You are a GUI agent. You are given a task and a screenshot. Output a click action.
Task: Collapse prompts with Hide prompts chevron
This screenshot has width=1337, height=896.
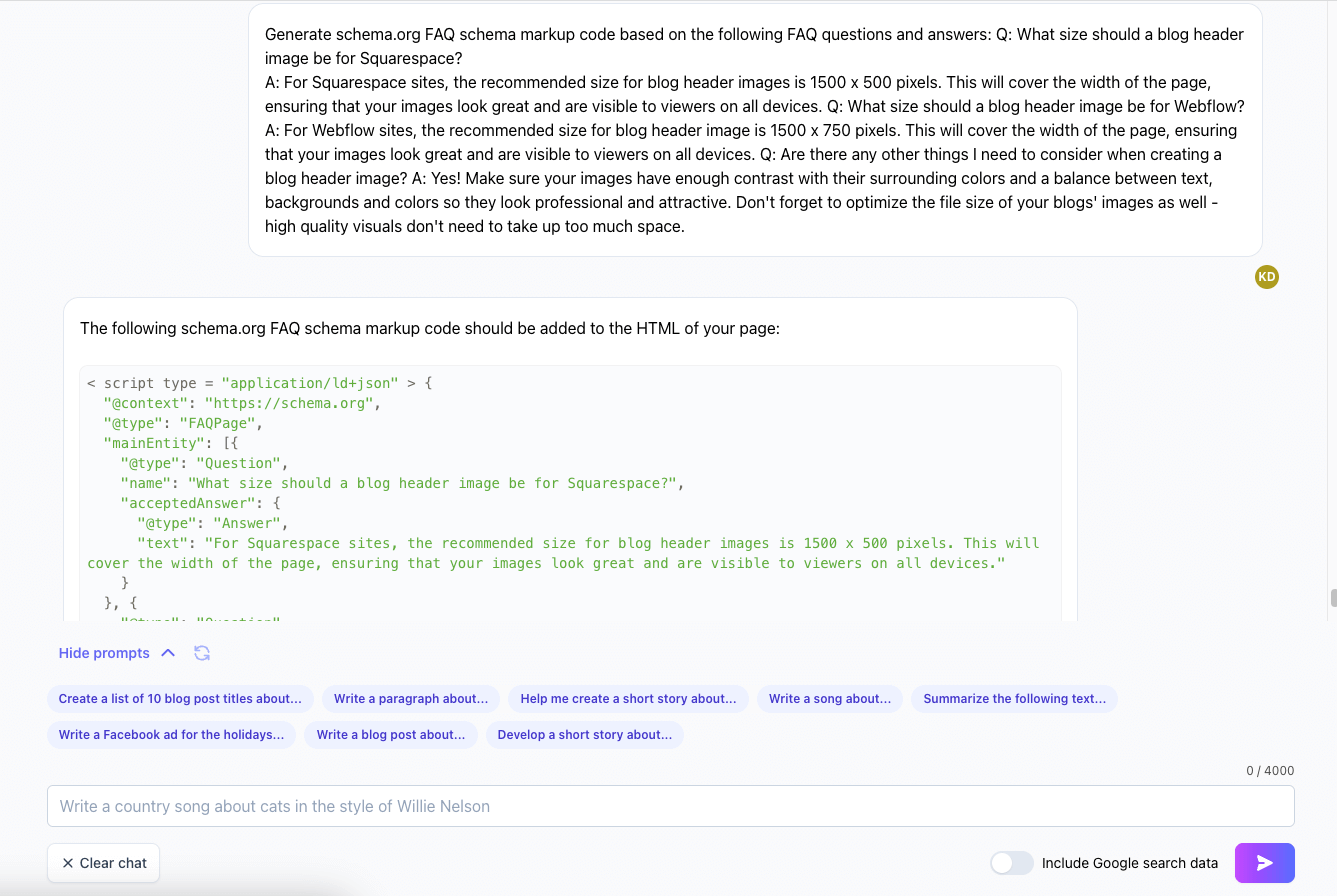[168, 653]
